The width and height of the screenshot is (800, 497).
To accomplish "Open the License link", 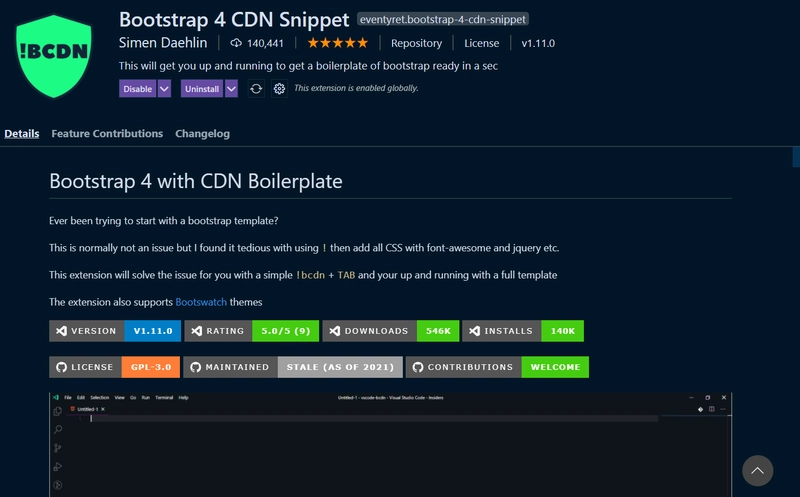I will coord(482,43).
